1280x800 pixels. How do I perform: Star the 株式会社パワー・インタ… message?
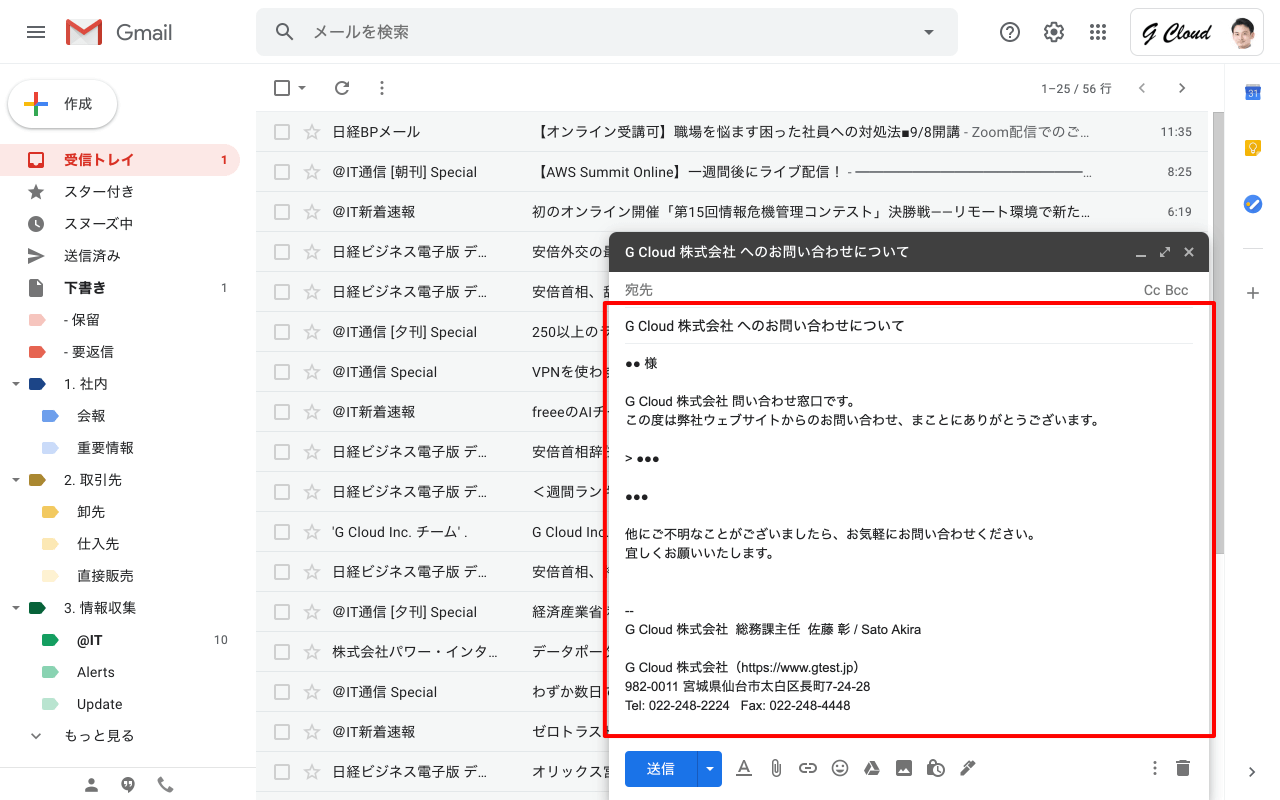point(312,652)
